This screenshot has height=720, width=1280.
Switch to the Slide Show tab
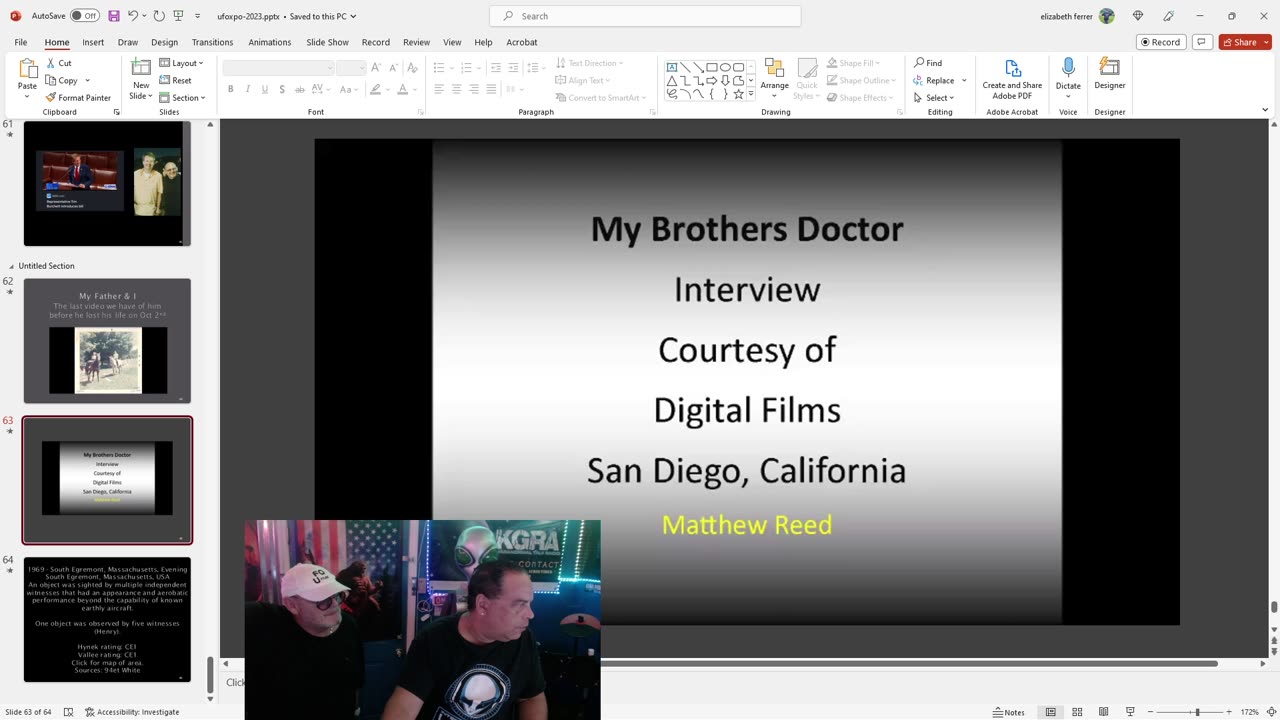[327, 42]
